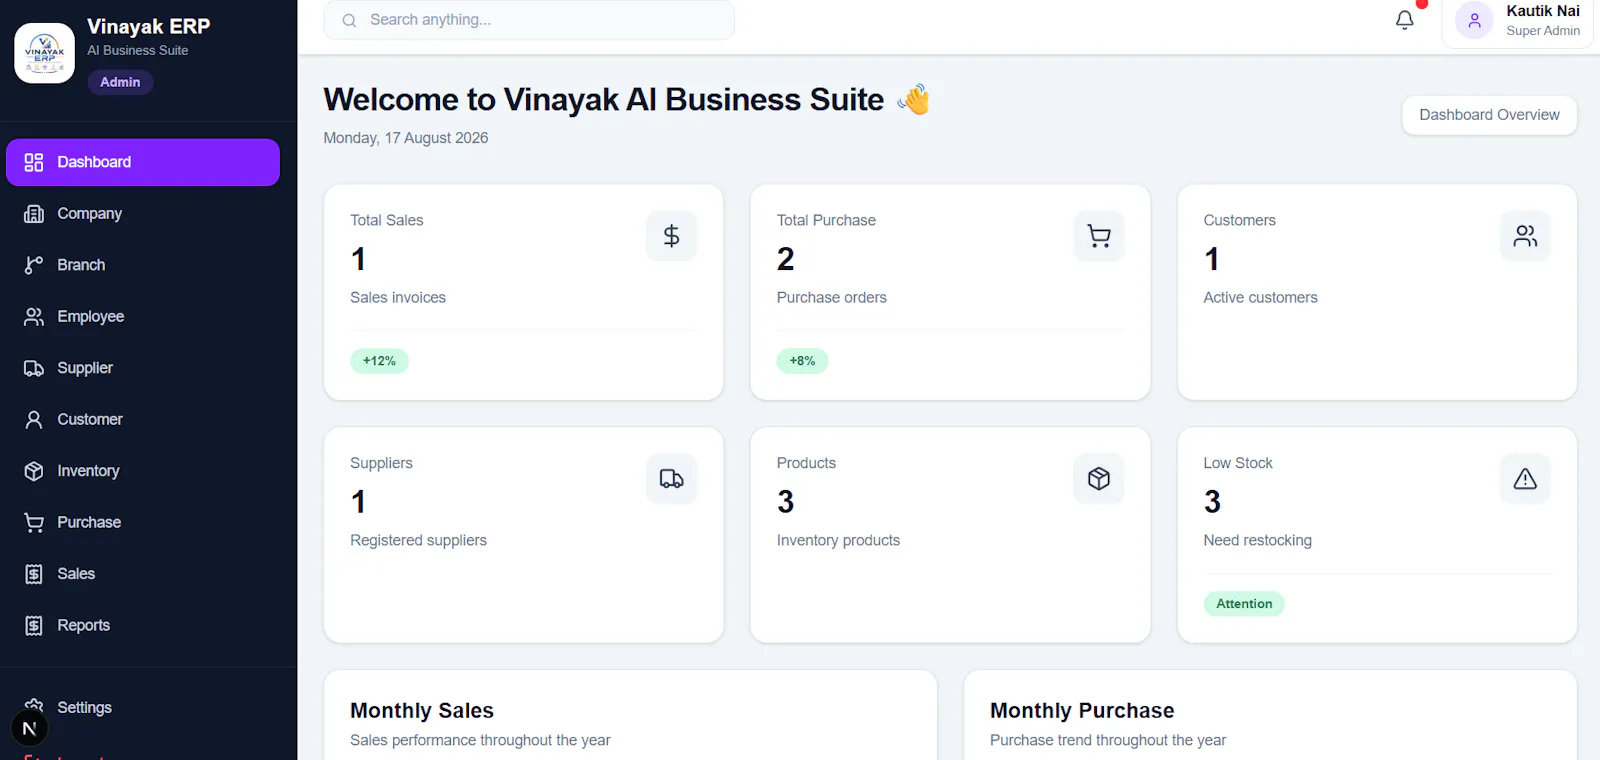Go to the Branch page
1600x760 pixels.
[x=143, y=265]
